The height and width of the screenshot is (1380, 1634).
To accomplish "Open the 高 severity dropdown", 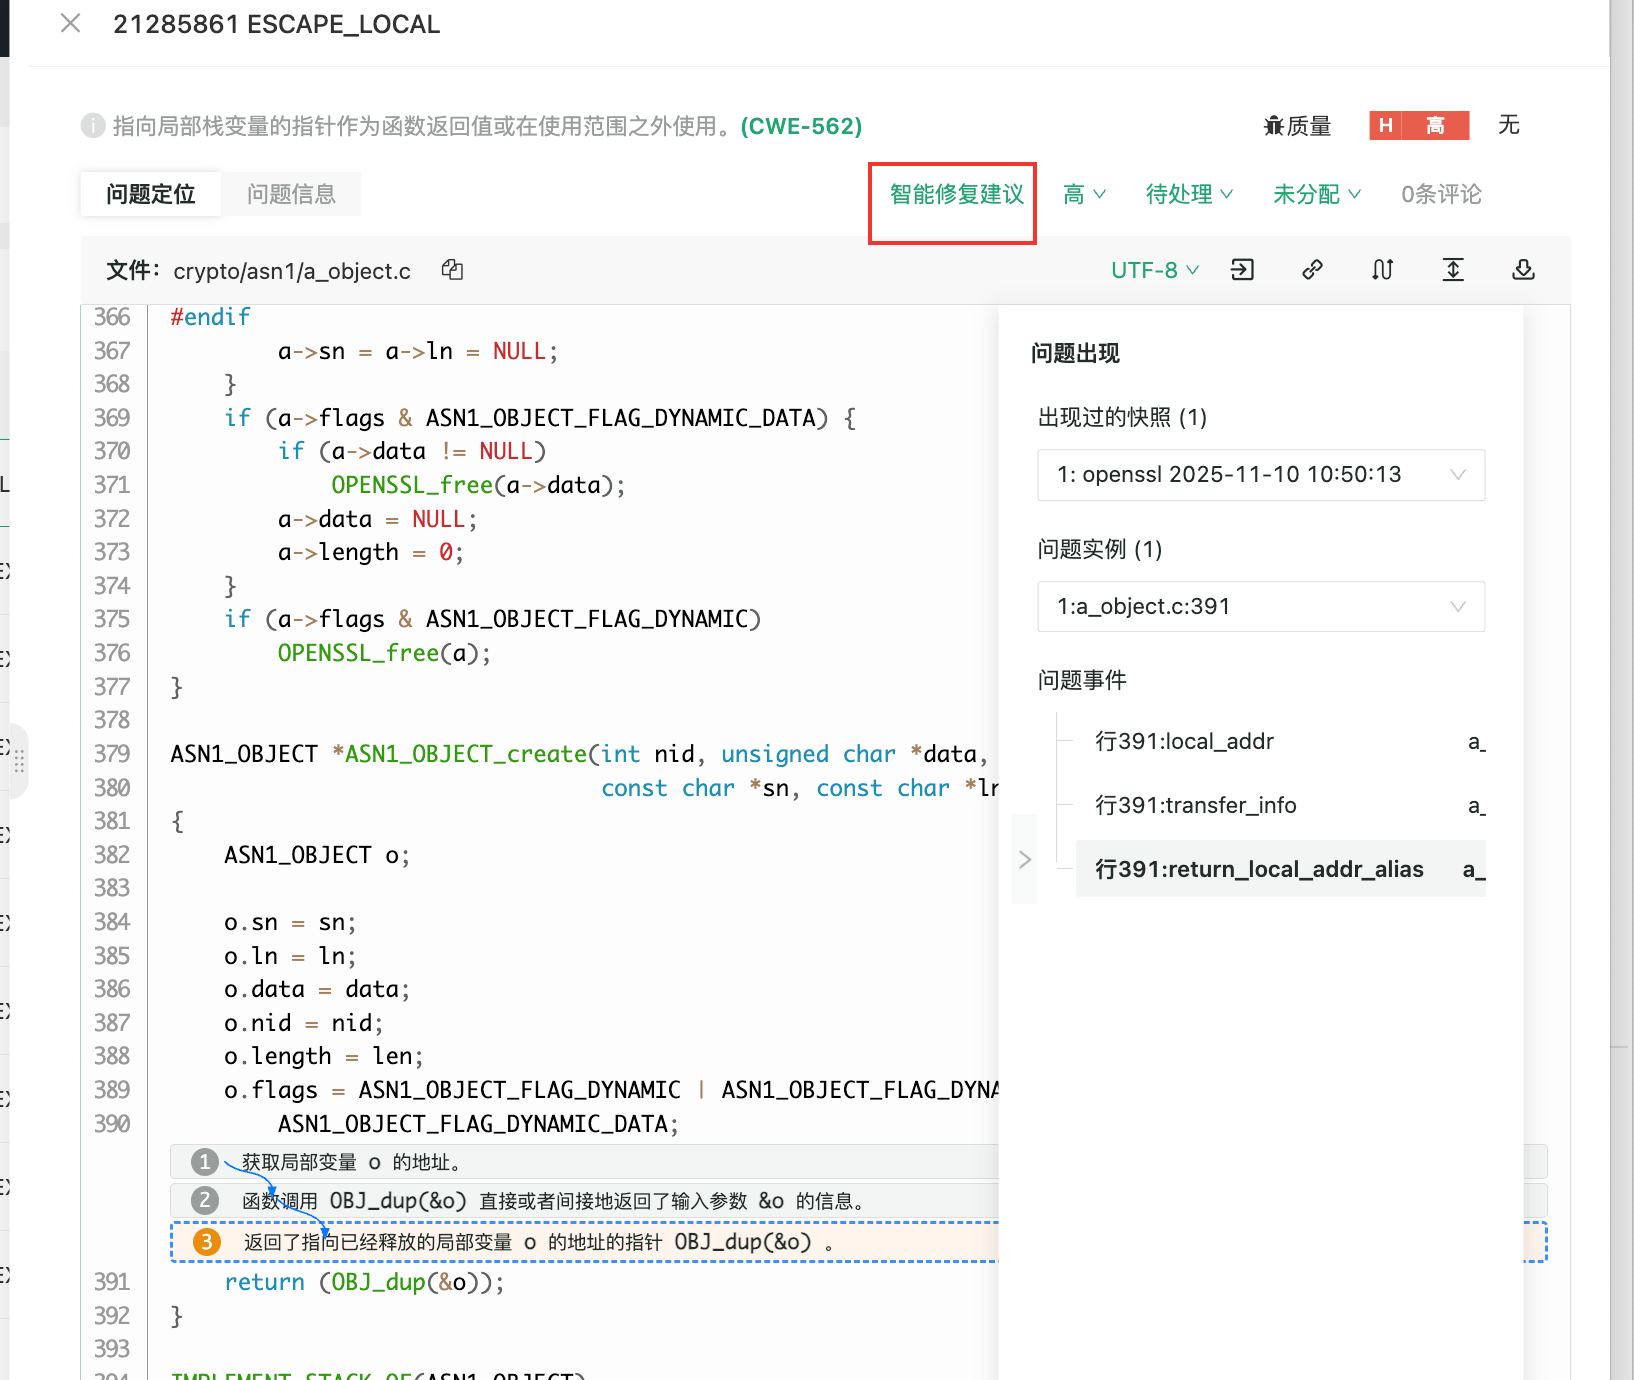I will point(1084,194).
